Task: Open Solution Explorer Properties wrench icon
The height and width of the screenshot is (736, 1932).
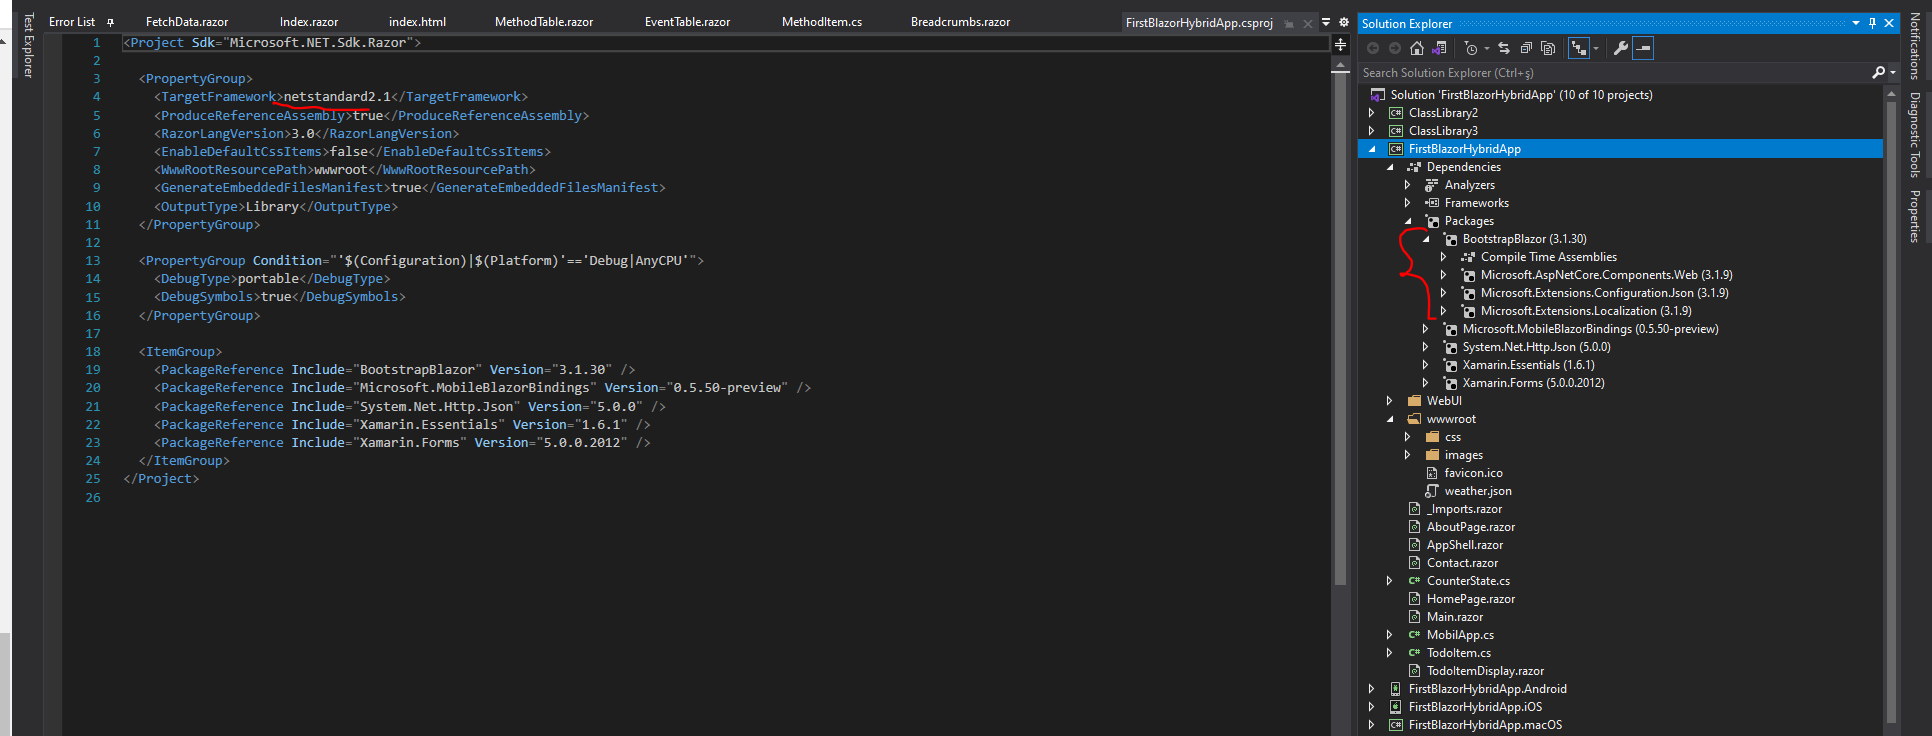Action: pyautogui.click(x=1621, y=48)
